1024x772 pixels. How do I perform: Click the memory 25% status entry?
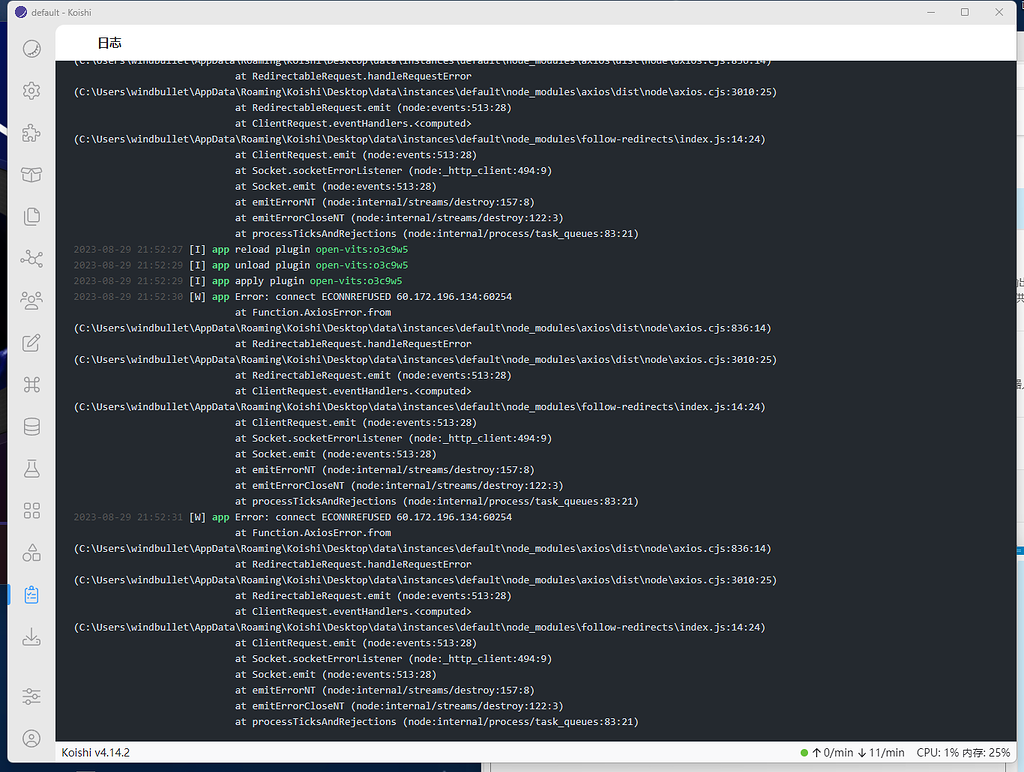[x=986, y=753]
